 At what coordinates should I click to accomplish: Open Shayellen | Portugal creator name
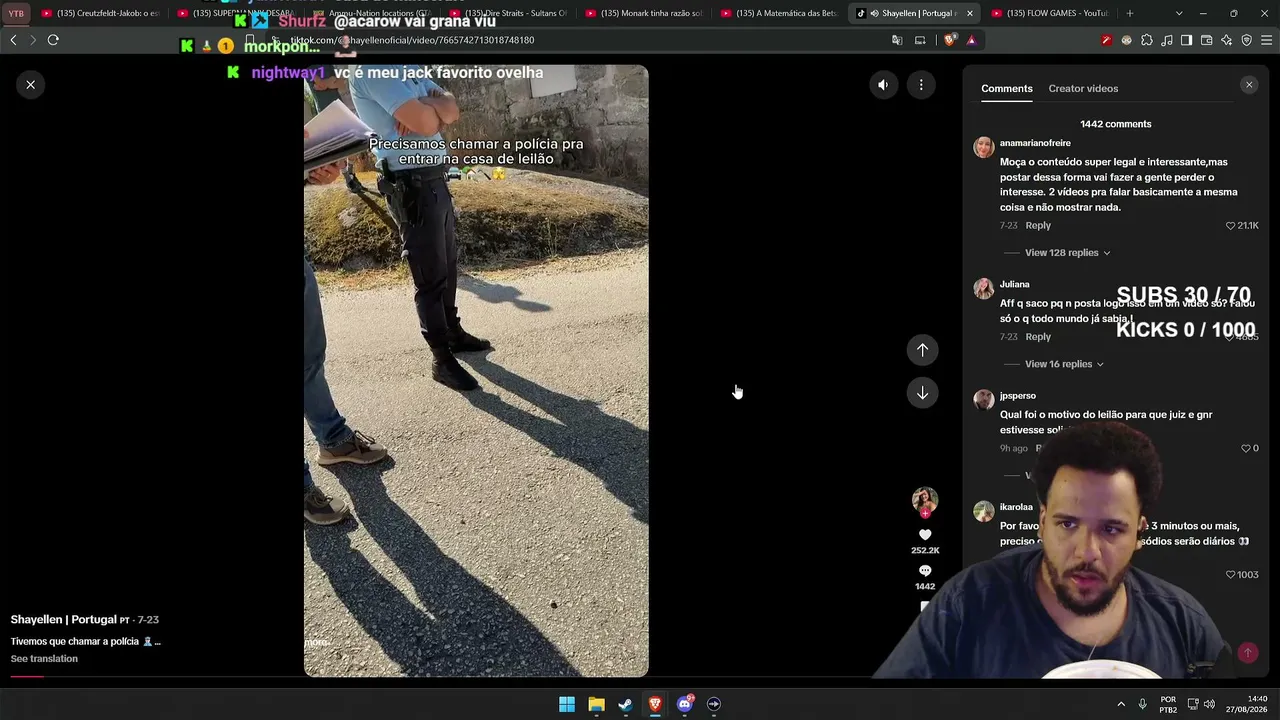64,620
